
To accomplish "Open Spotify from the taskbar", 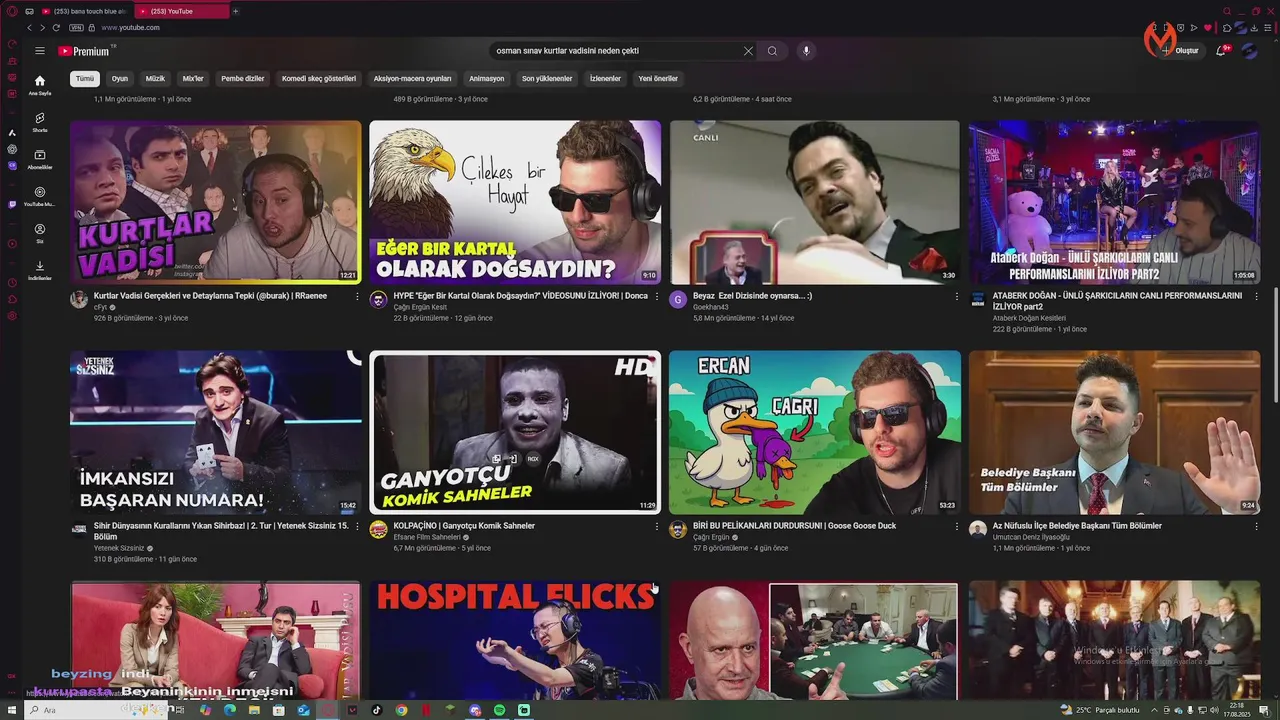I will tap(499, 710).
